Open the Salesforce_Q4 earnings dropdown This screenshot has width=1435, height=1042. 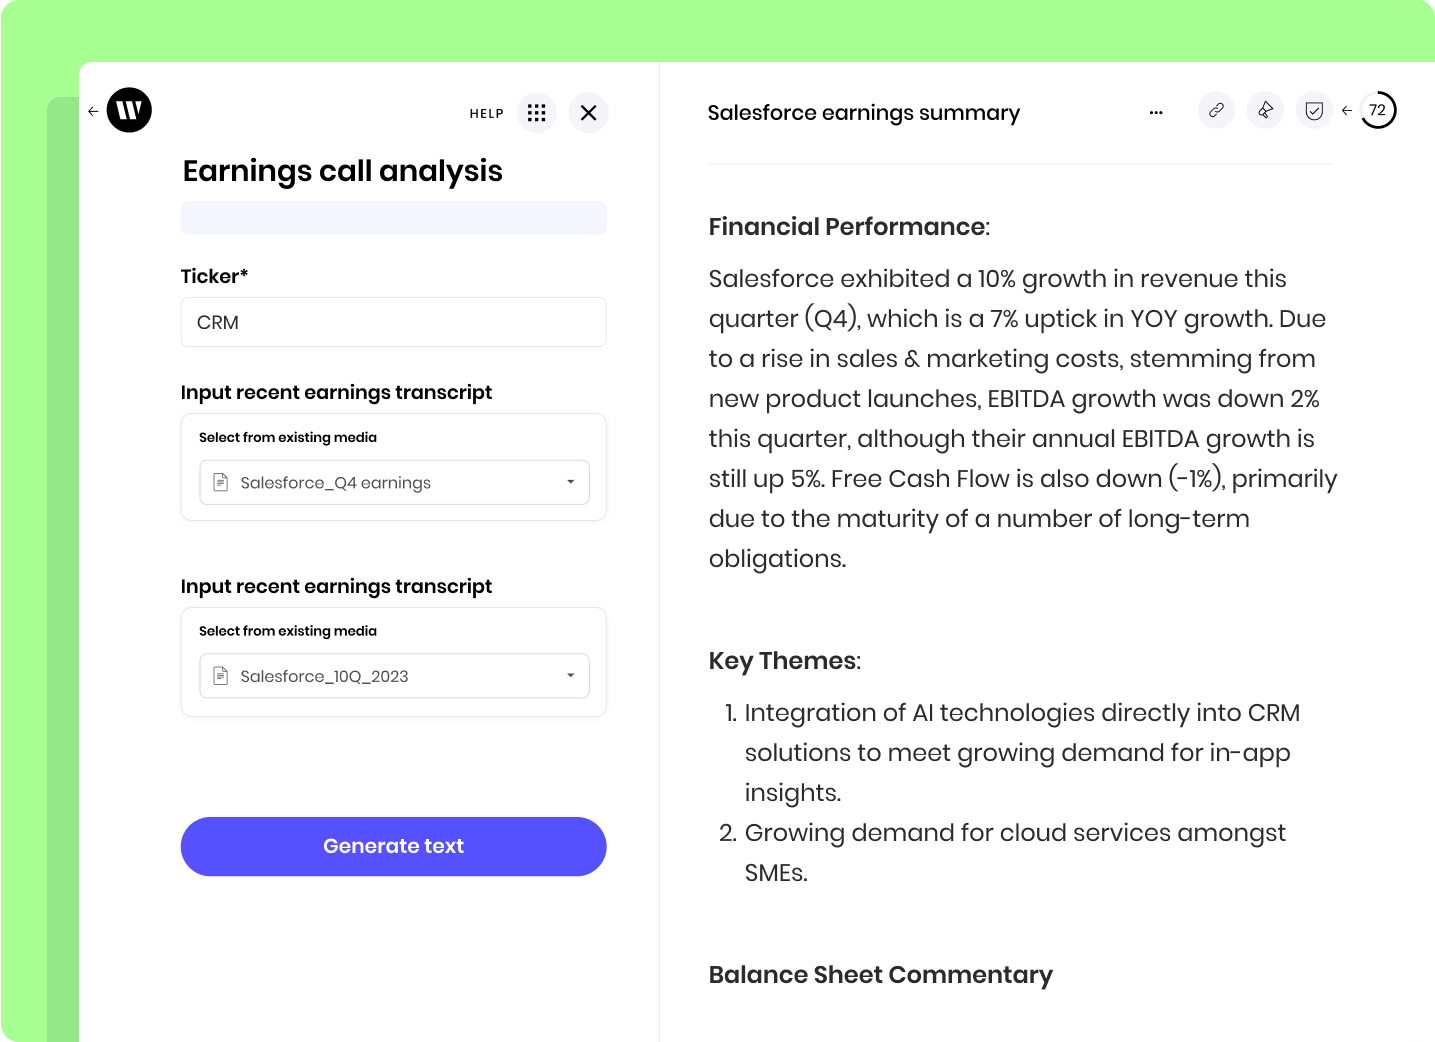[393, 482]
